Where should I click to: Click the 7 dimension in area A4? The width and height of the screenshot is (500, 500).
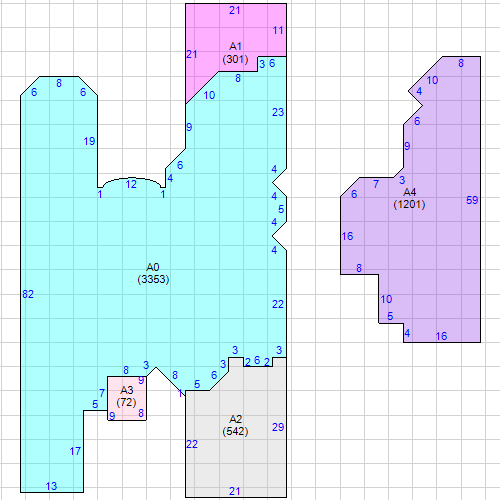tap(376, 184)
